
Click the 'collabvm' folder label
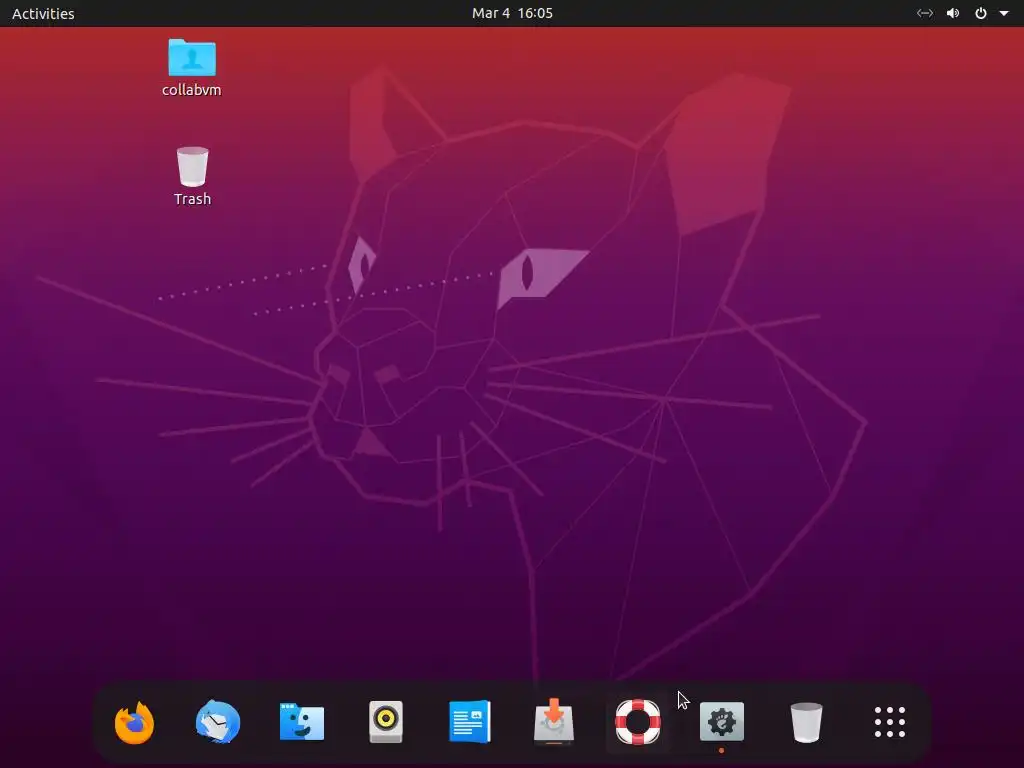click(192, 90)
